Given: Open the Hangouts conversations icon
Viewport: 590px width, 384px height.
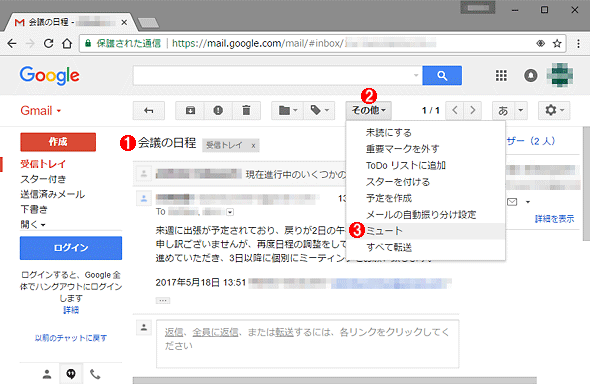Looking at the screenshot, I should click(x=71, y=374).
